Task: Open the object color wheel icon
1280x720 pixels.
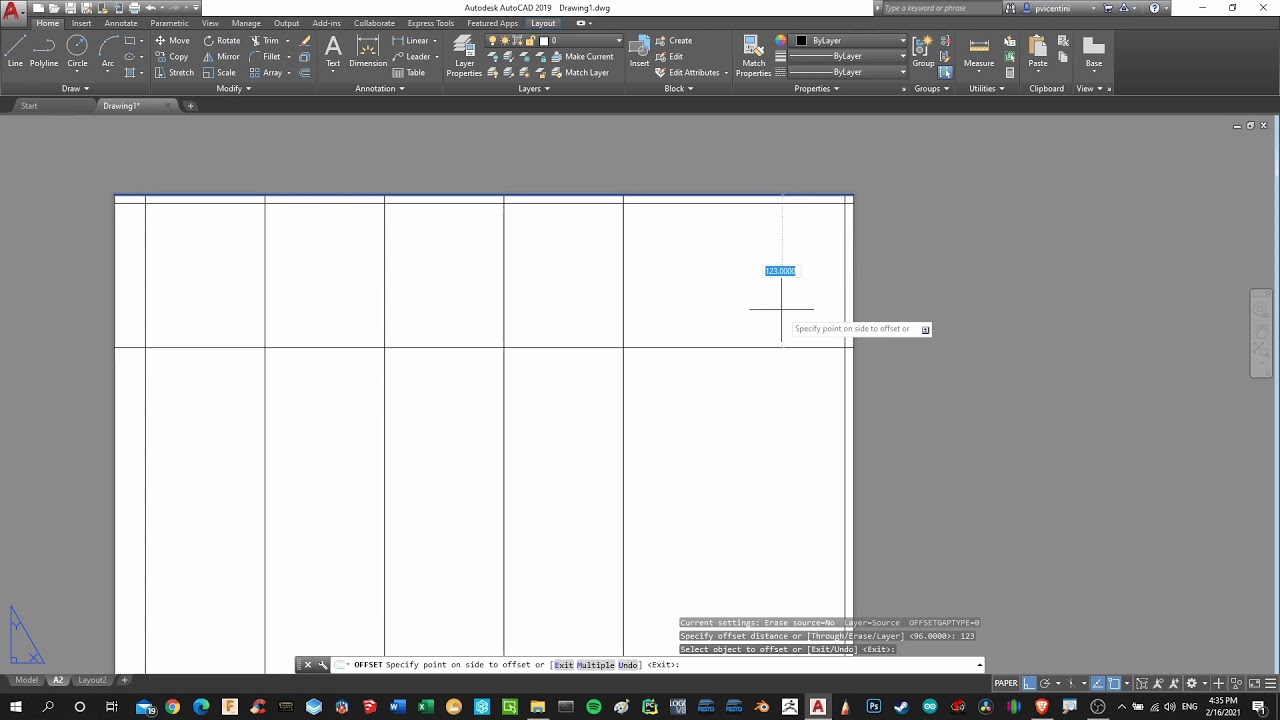Action: point(781,41)
